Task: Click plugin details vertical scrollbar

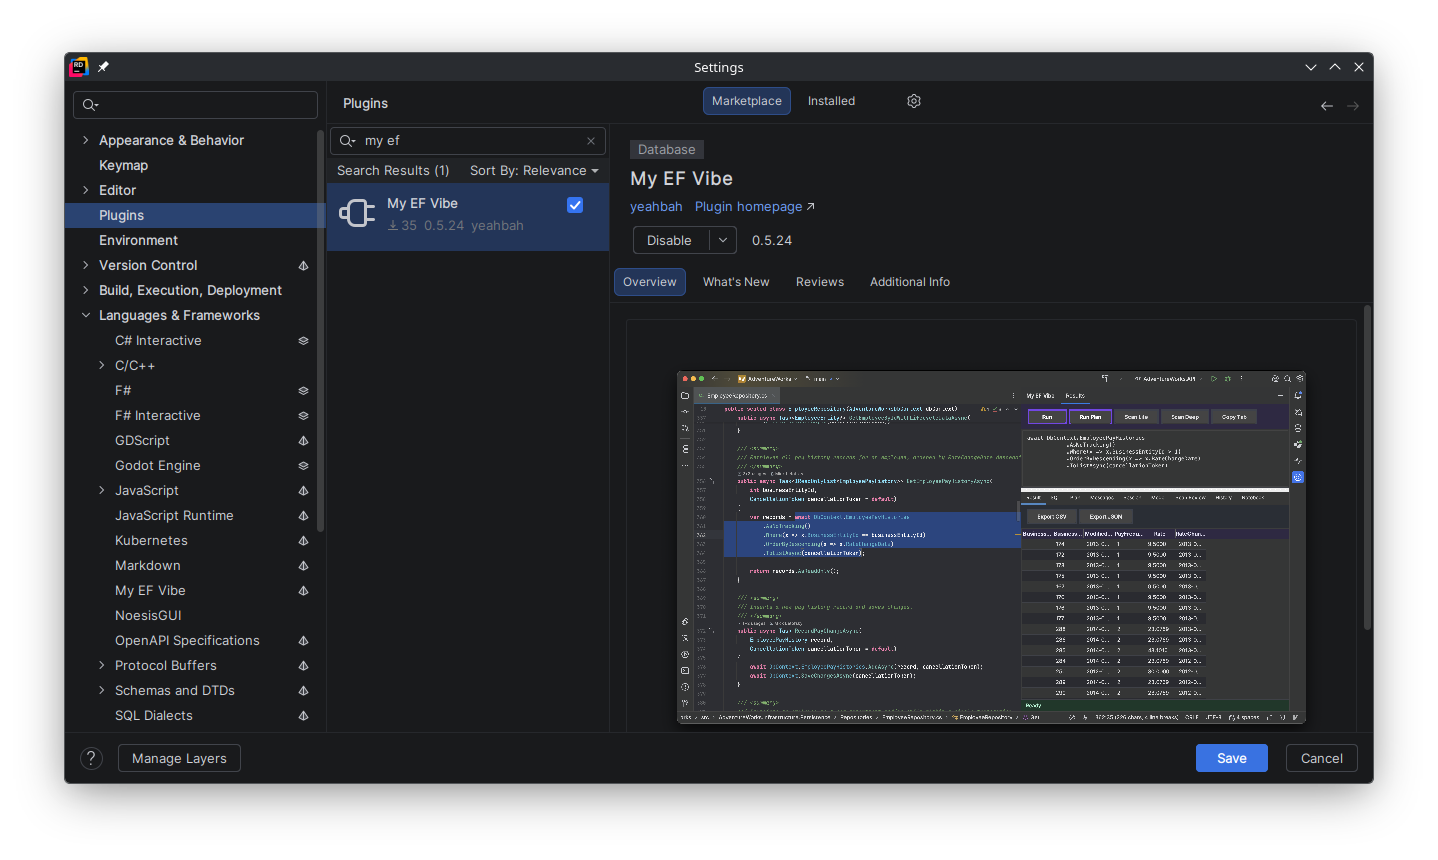Action: pos(1367,468)
